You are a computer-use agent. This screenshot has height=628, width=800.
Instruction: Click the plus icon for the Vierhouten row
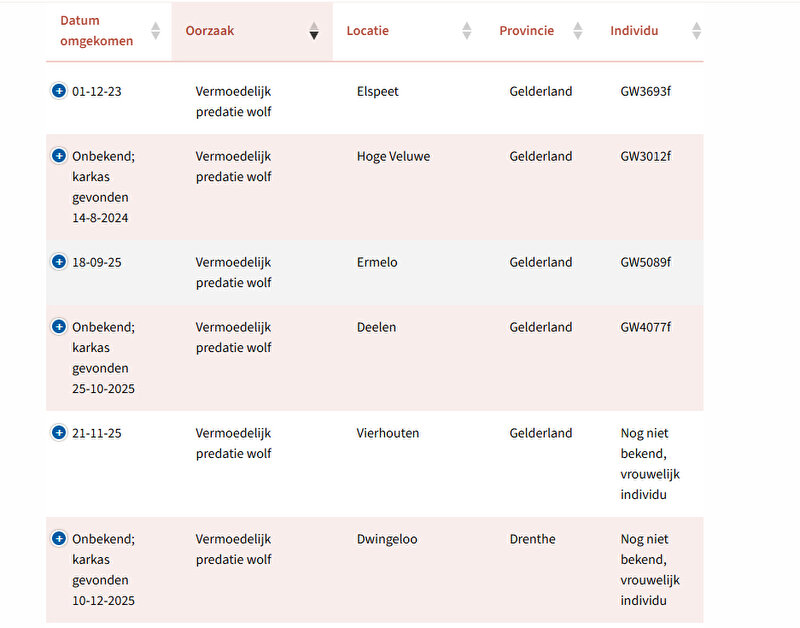[59, 433]
